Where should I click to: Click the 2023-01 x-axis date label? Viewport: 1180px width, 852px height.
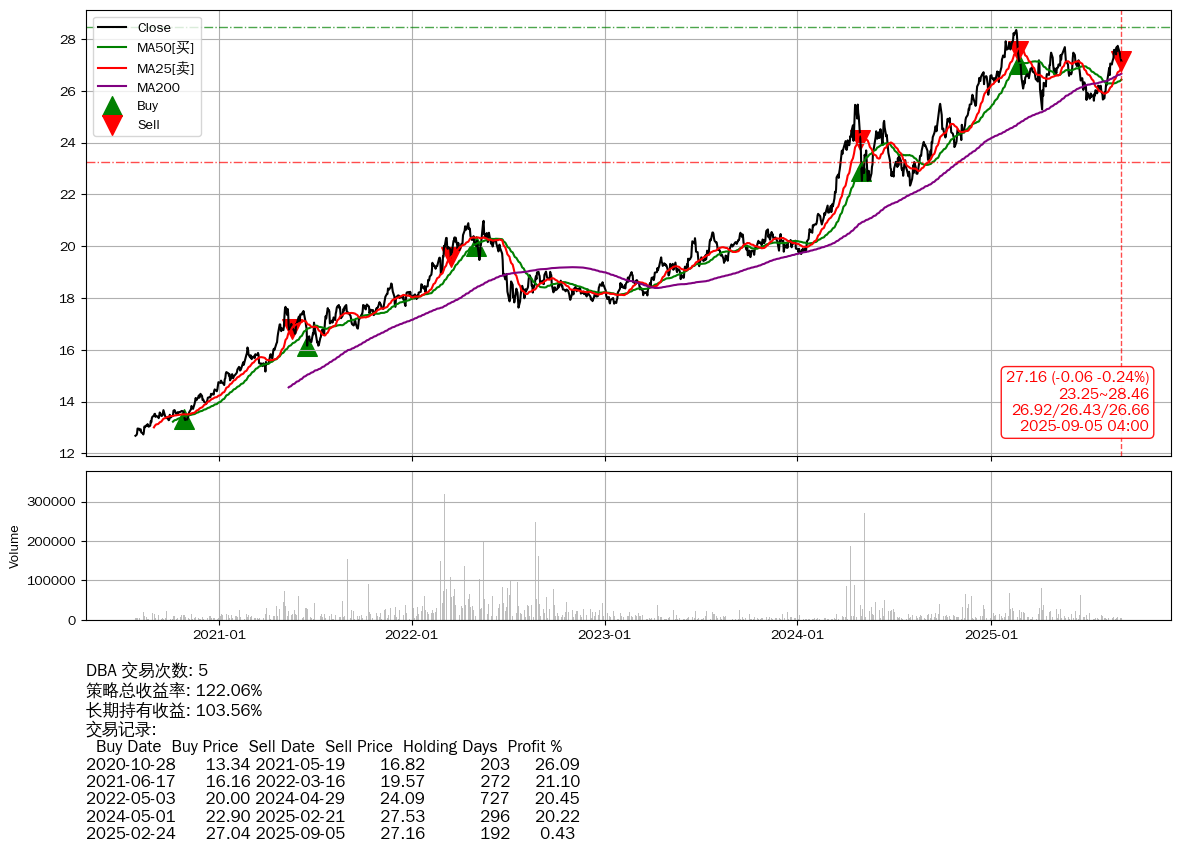605,634
